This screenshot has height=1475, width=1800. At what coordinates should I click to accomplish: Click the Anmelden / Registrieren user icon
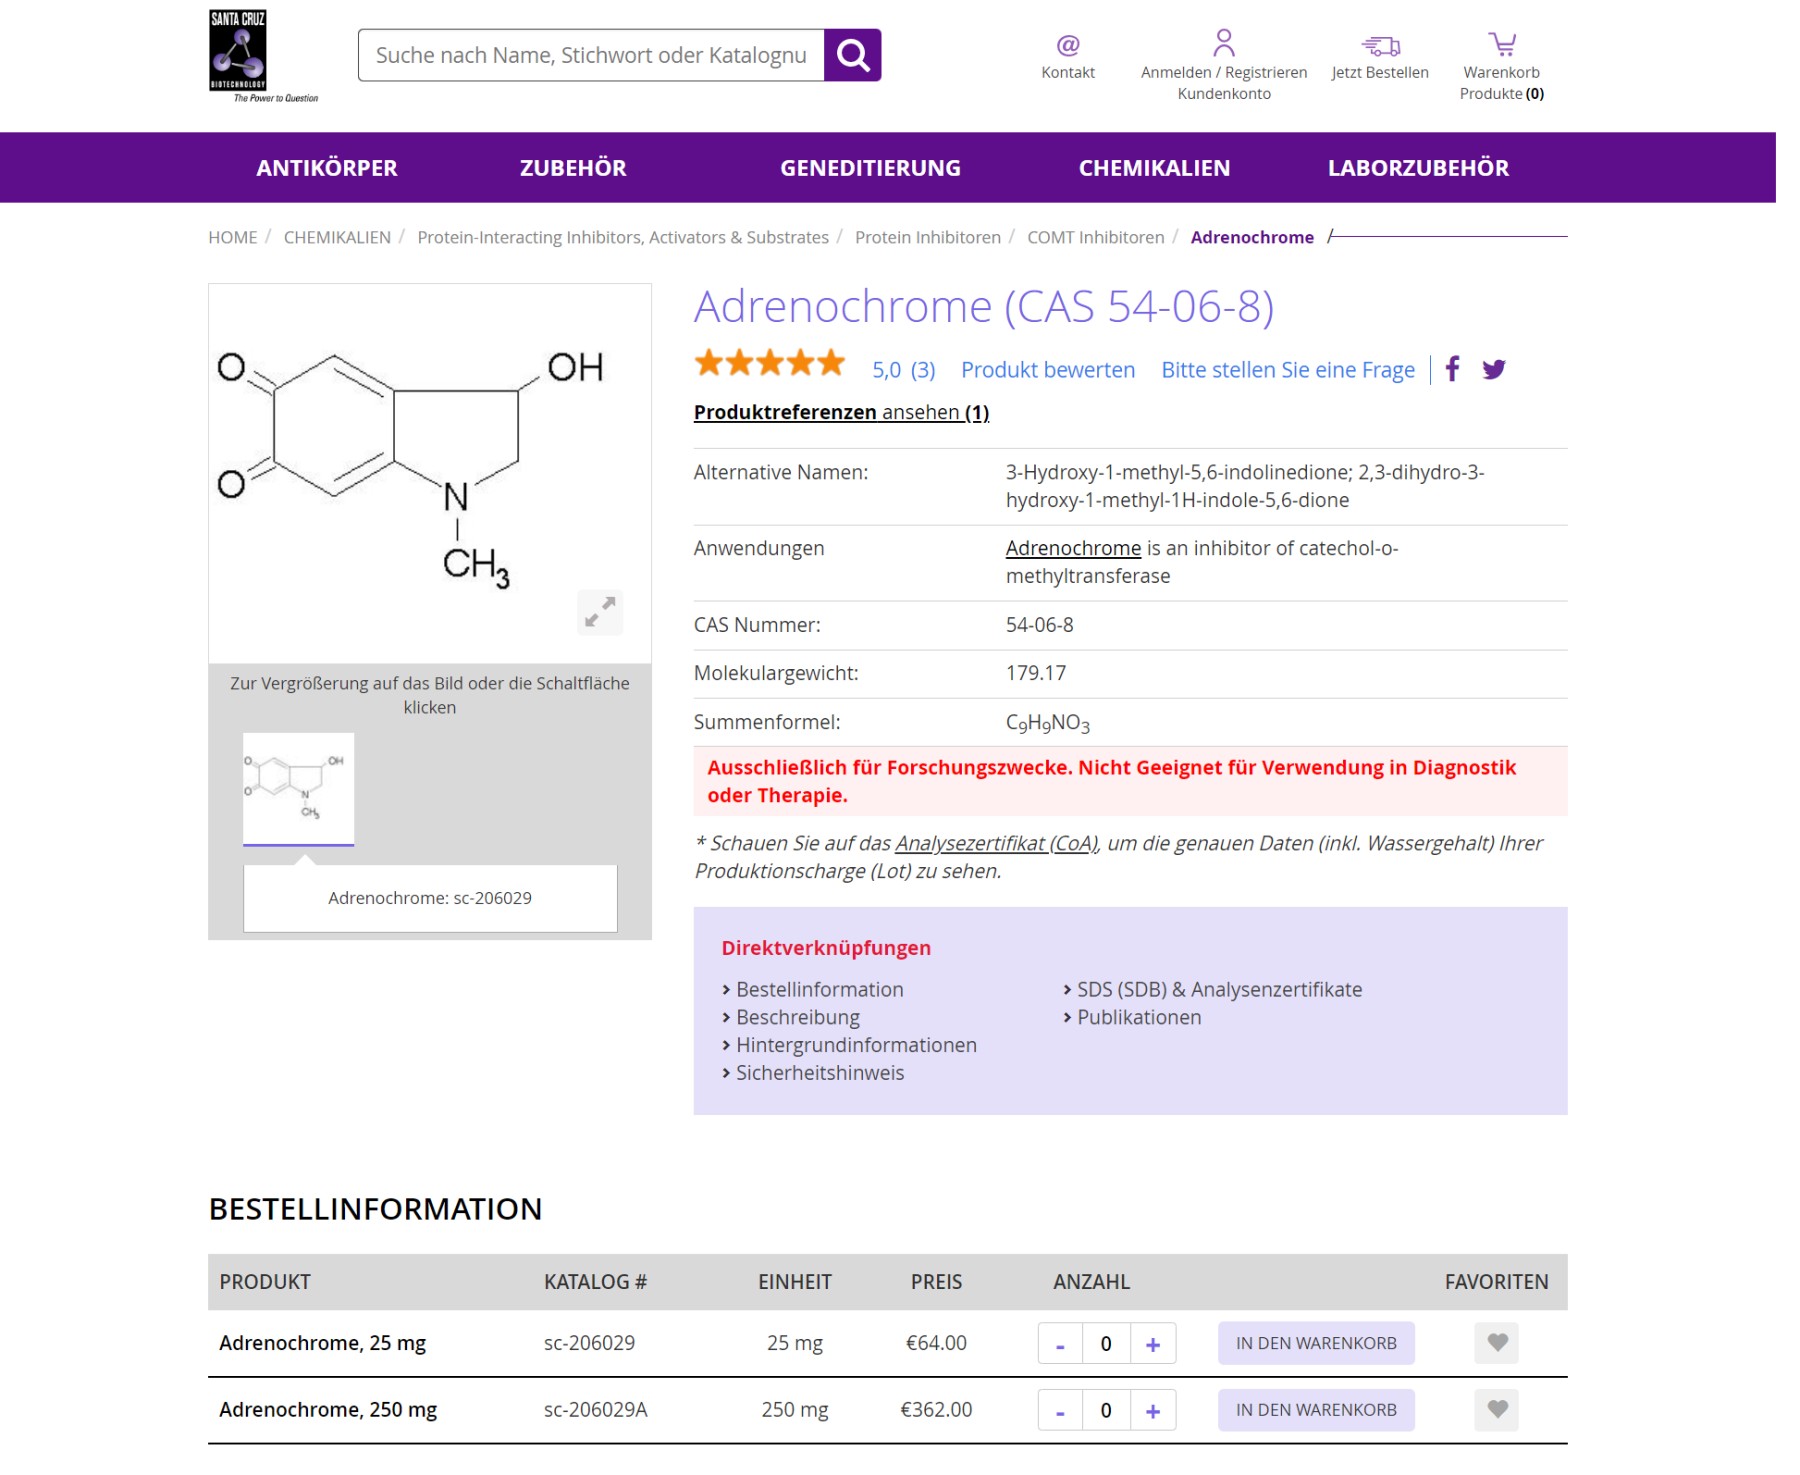tap(1223, 43)
